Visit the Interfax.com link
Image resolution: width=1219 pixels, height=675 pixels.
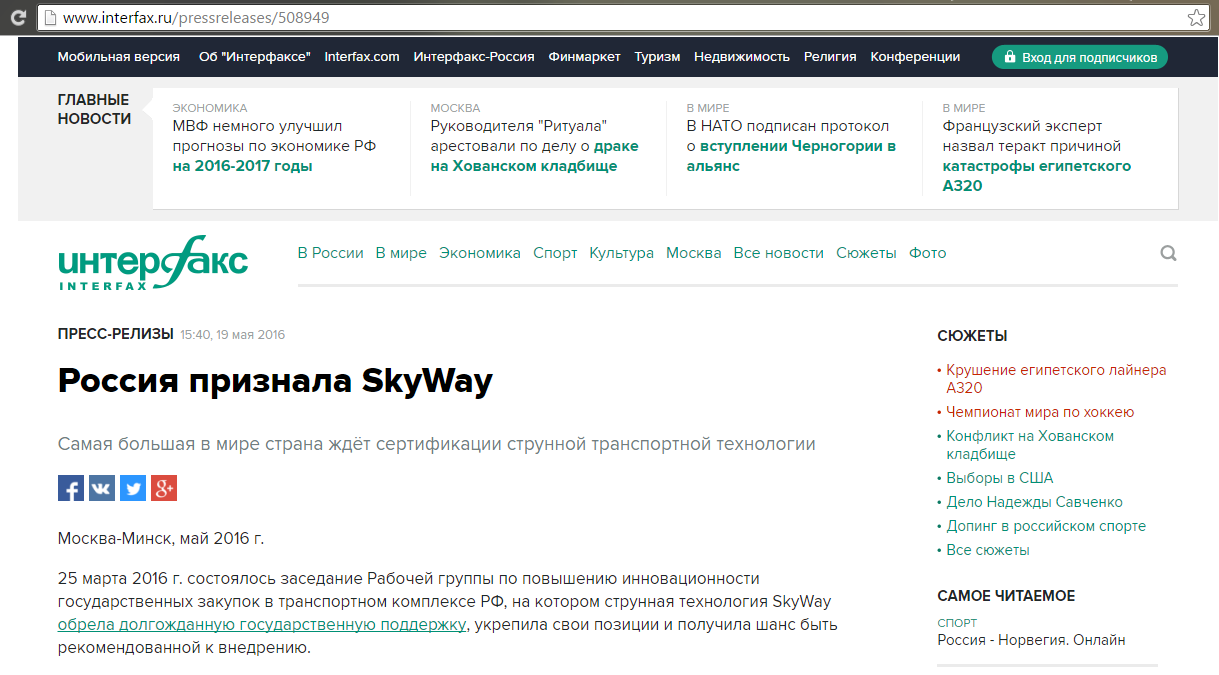tap(362, 57)
